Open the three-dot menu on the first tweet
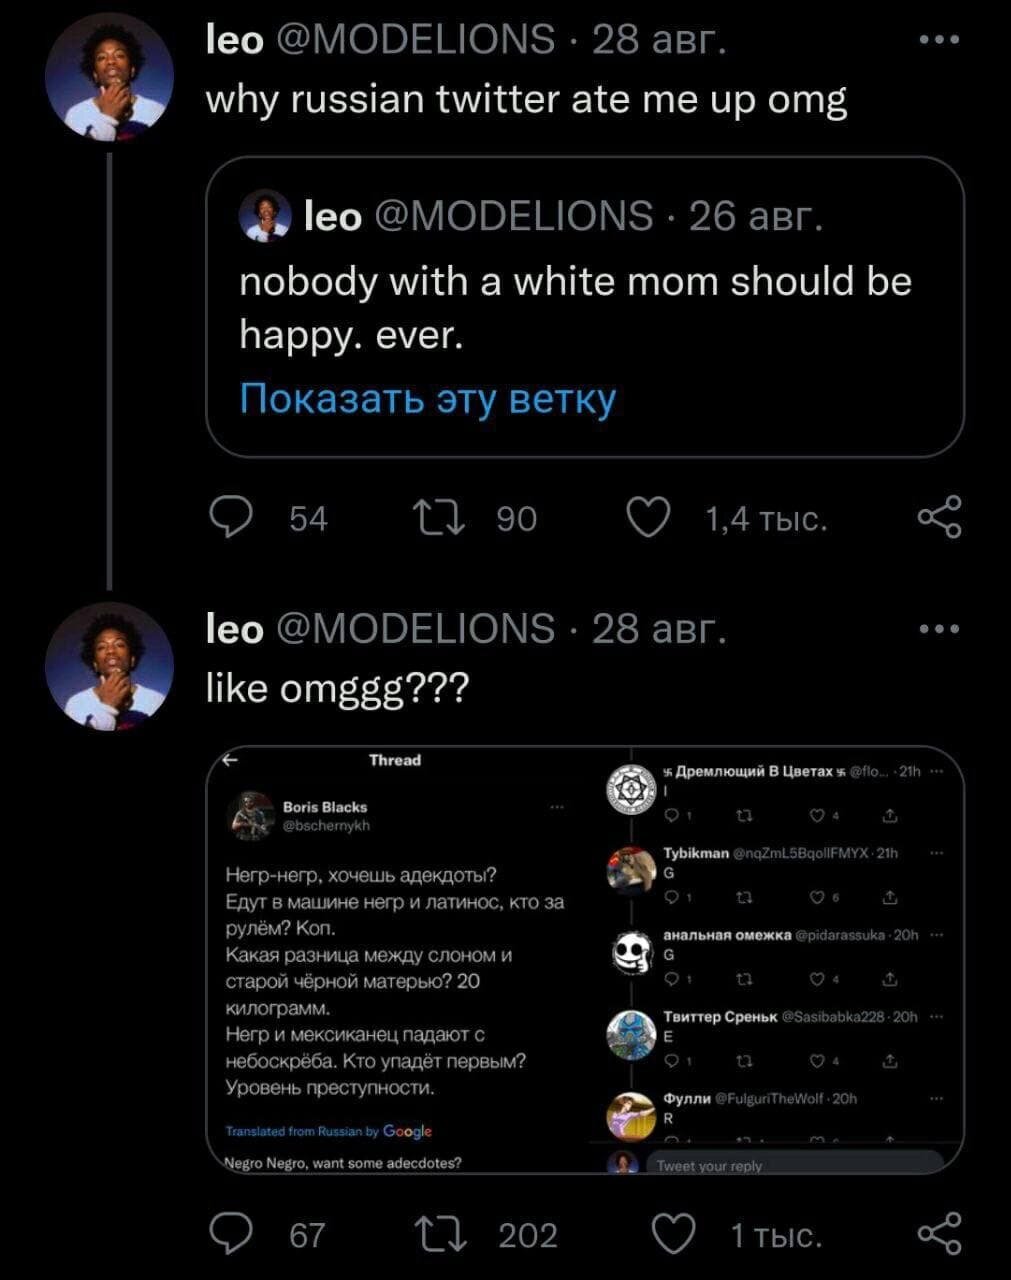This screenshot has width=1011, height=1280. (x=939, y=40)
